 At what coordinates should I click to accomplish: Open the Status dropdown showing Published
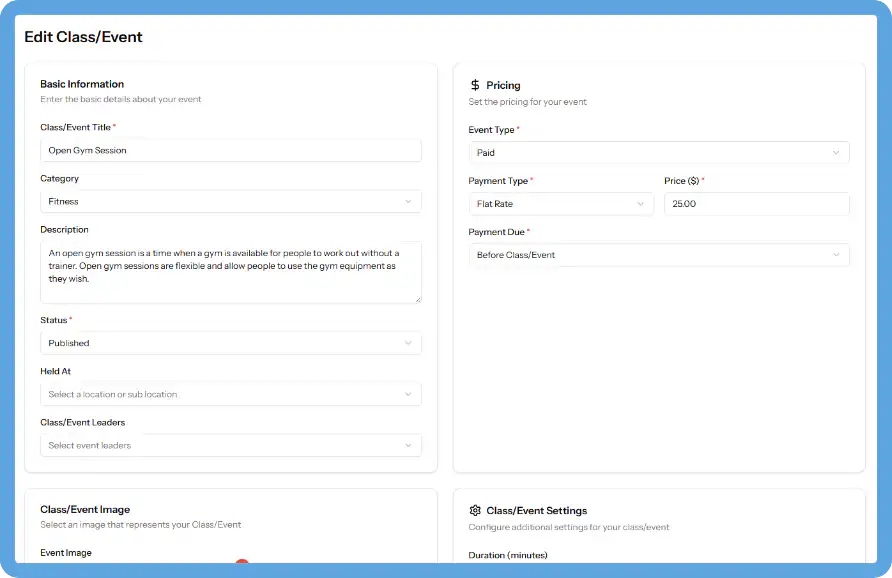coord(230,342)
